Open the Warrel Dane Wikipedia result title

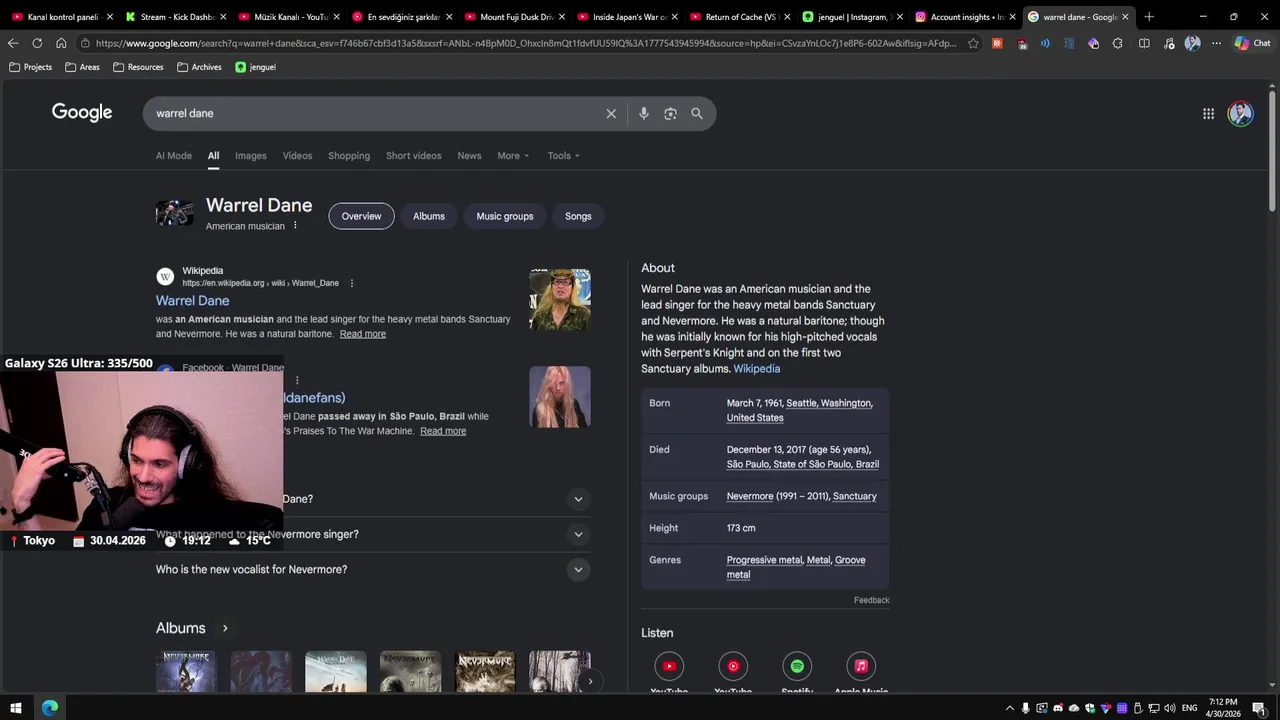point(192,301)
